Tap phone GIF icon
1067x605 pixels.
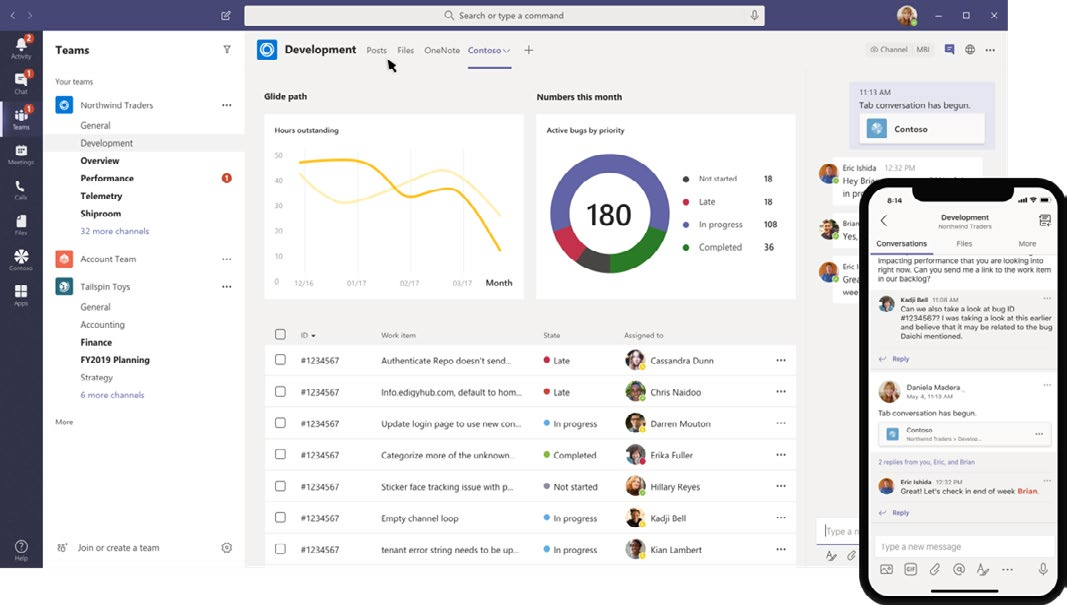tap(910, 569)
